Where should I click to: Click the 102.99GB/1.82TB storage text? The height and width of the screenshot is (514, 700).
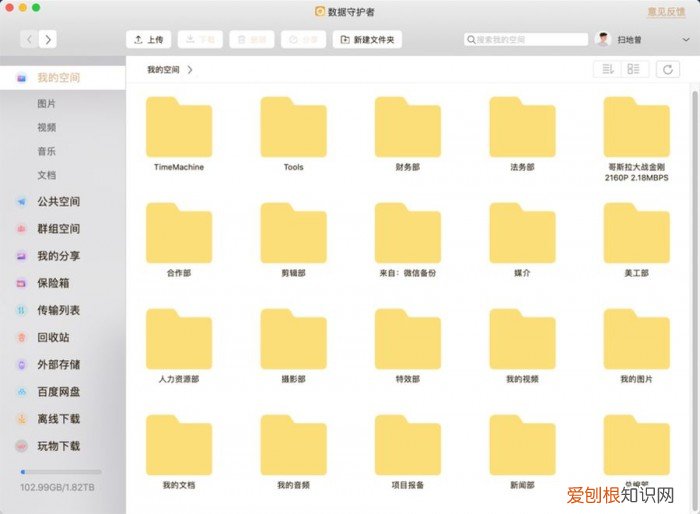click(57, 487)
